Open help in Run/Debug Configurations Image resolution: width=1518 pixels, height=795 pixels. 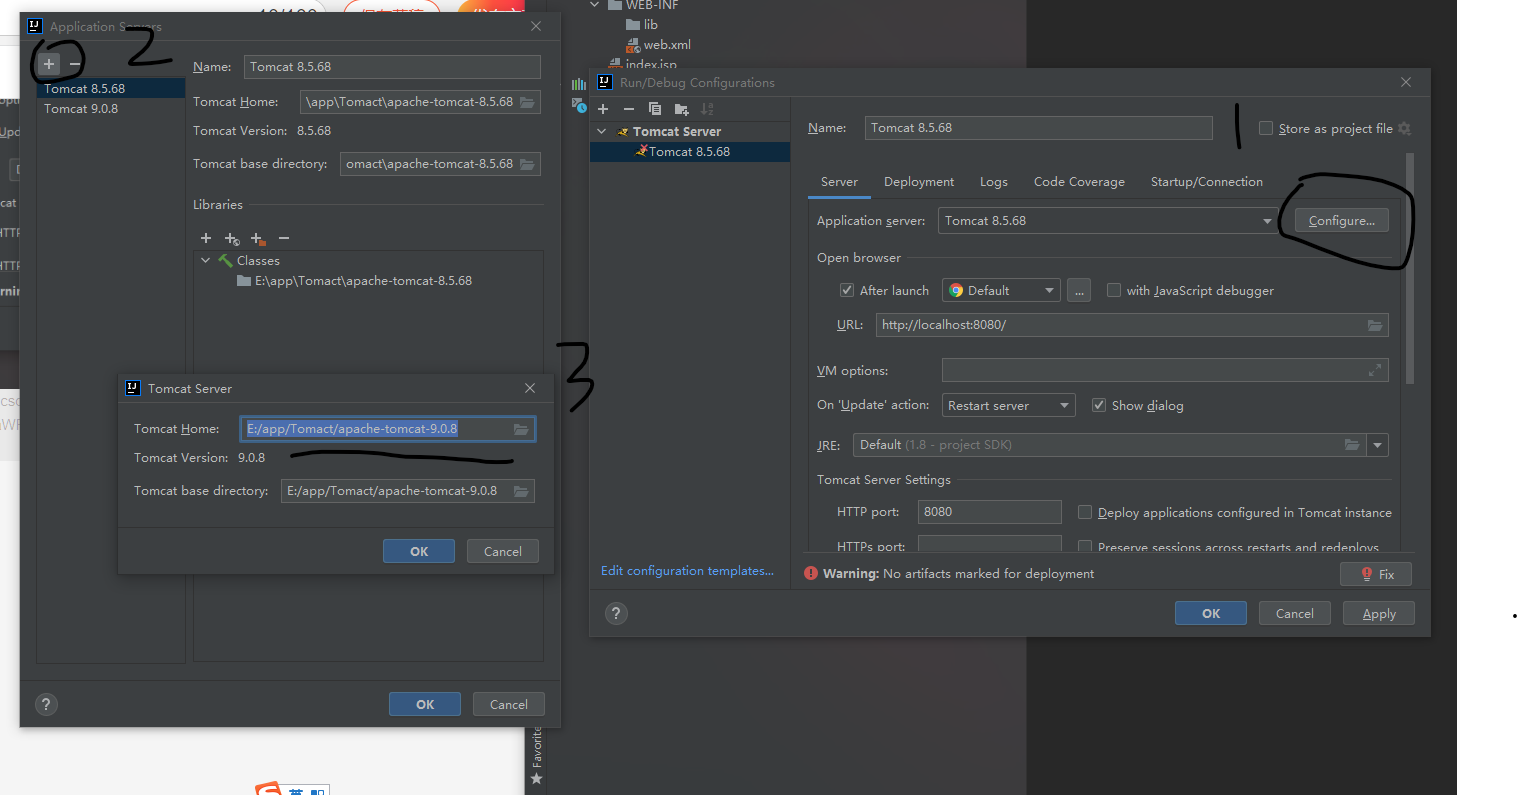tap(616, 613)
